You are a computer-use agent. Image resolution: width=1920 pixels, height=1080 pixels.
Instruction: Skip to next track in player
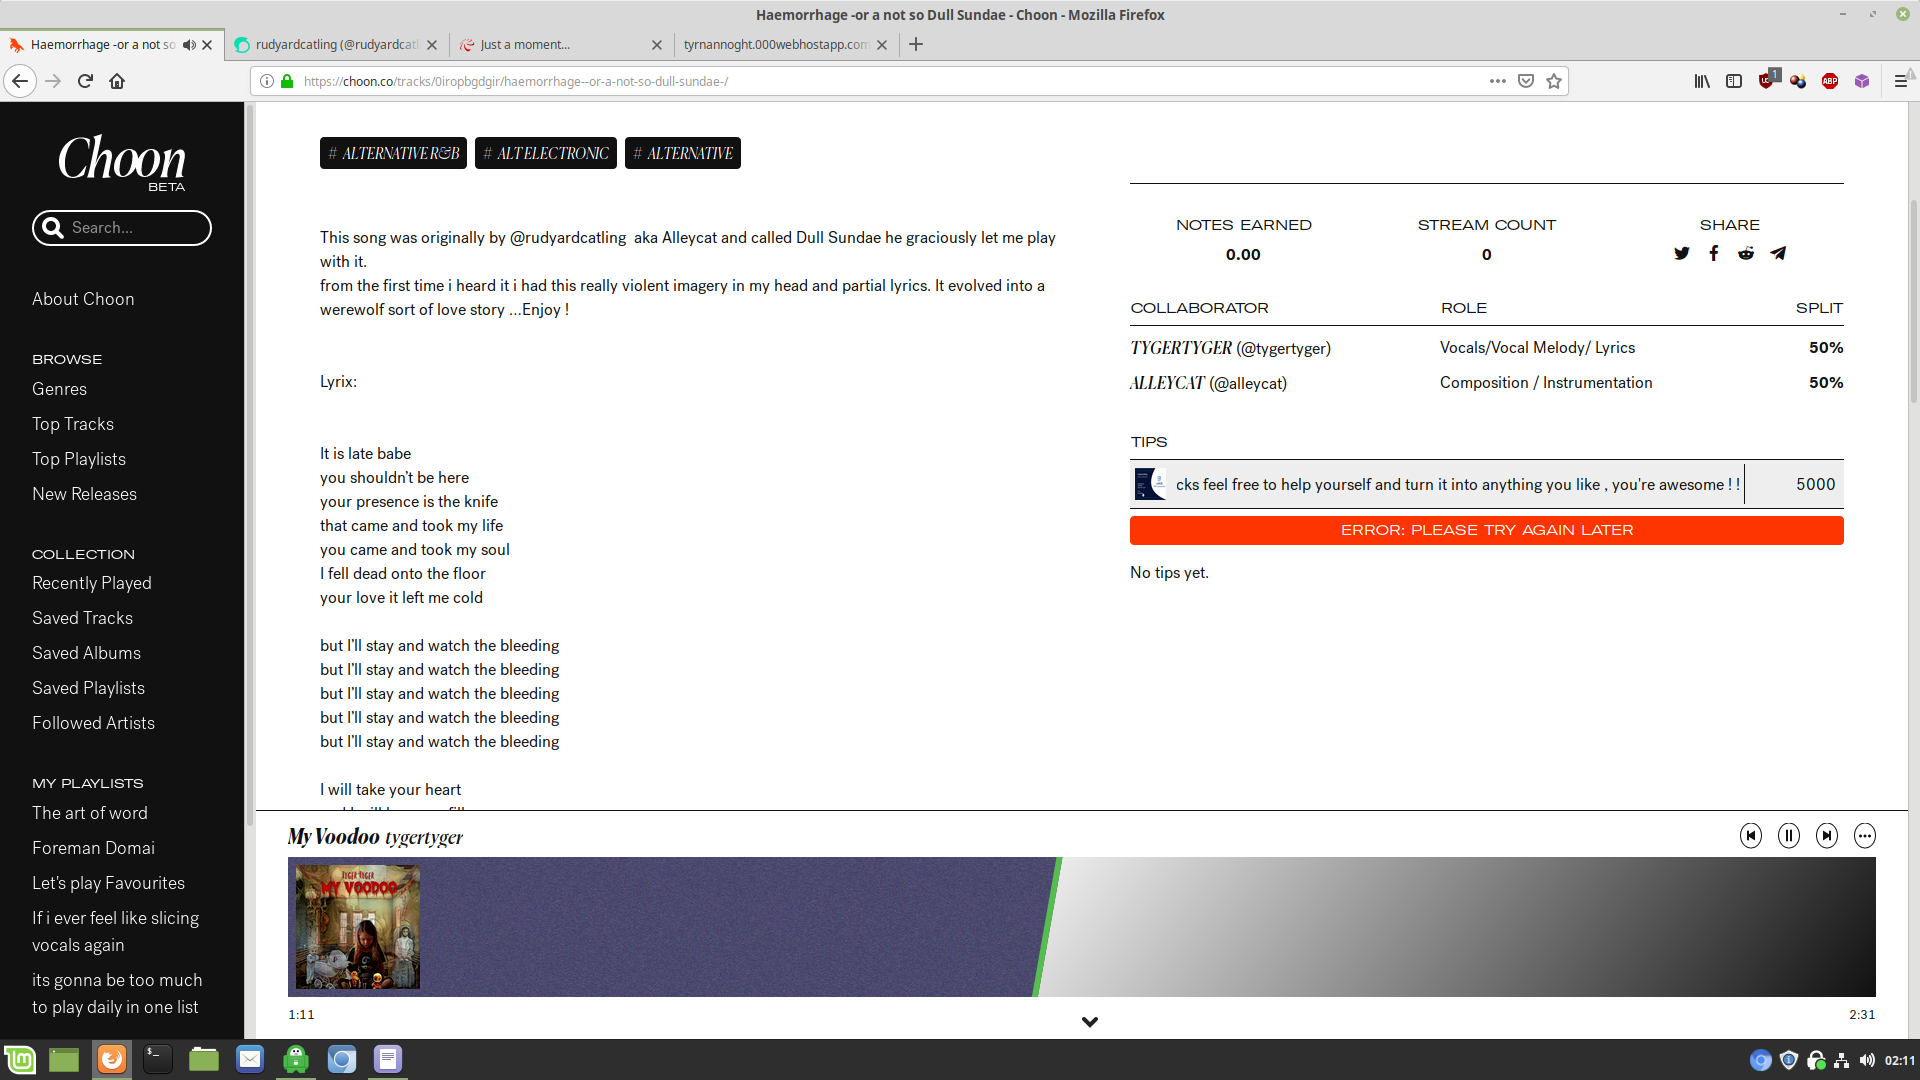click(x=1826, y=836)
